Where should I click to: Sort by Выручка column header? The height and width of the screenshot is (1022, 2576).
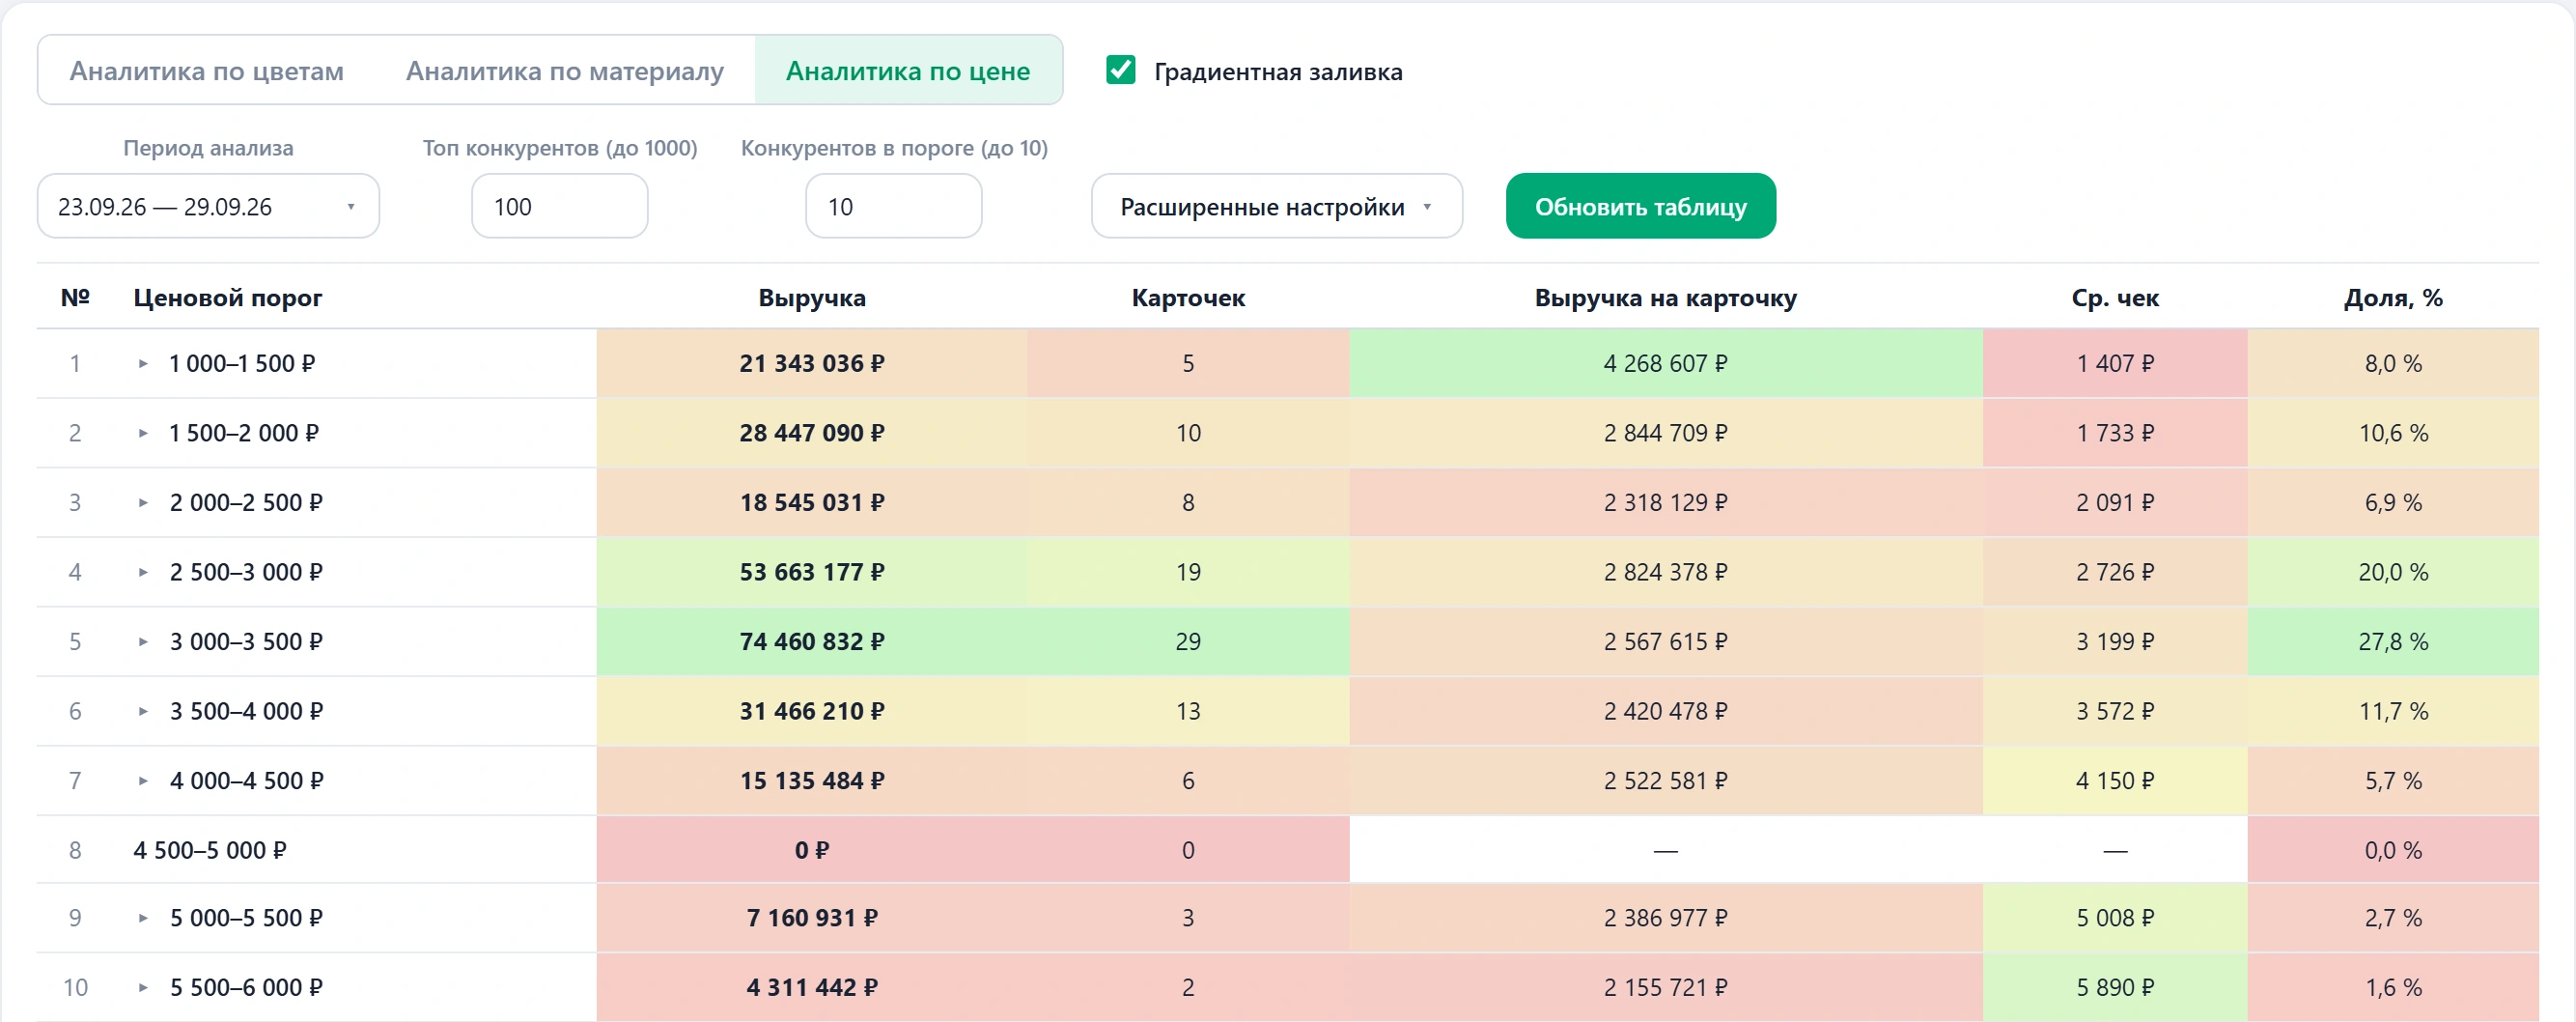(812, 298)
